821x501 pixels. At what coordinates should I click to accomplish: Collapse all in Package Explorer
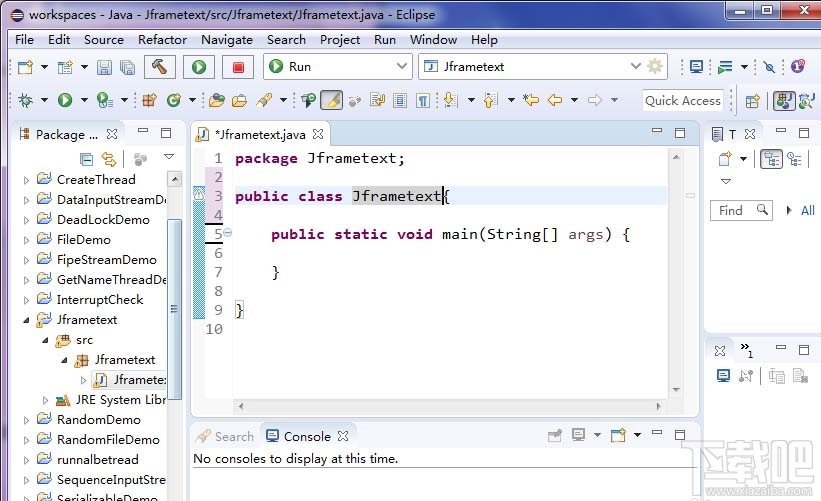(87, 159)
